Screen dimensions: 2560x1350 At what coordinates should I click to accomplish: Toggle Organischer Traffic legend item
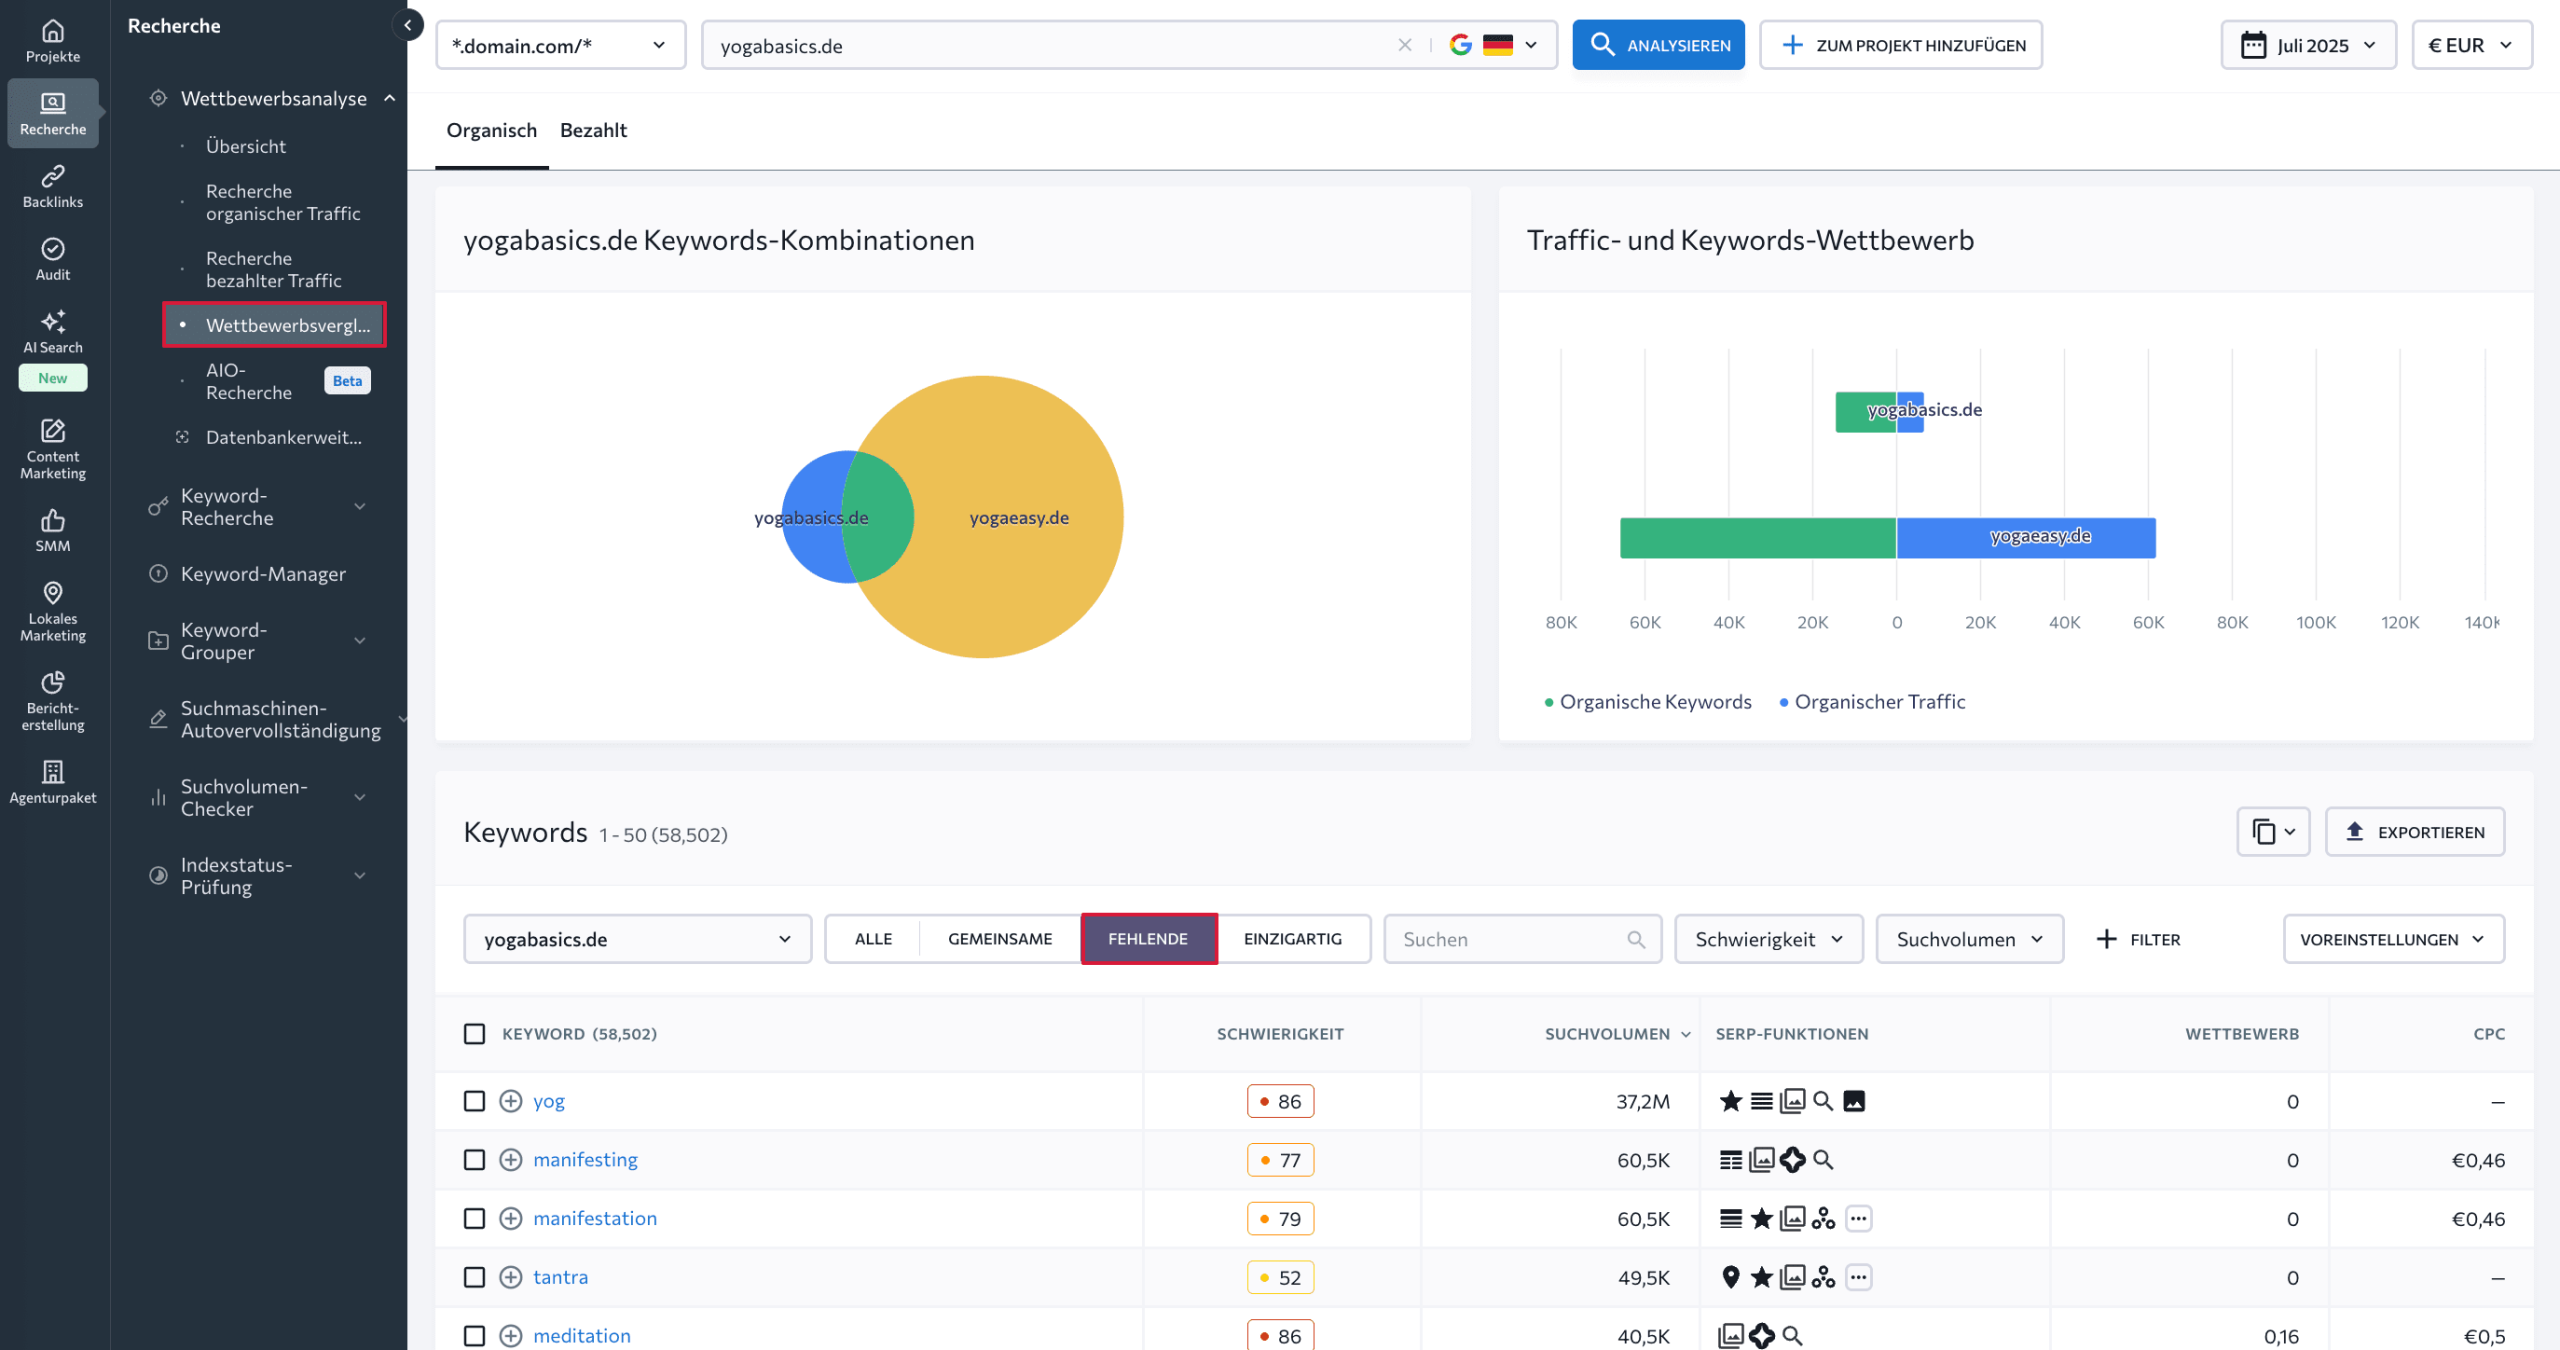point(1872,702)
